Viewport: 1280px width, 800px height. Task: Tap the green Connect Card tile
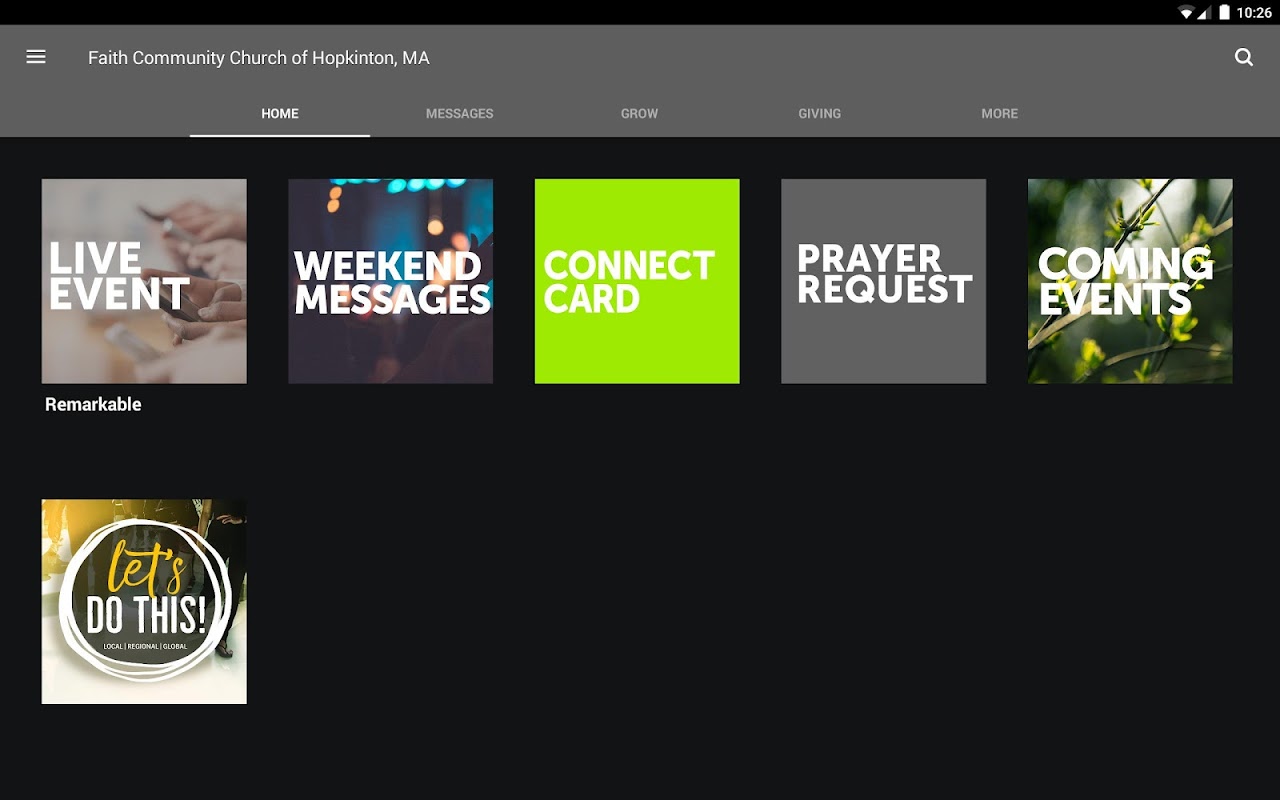pyautogui.click(x=637, y=281)
